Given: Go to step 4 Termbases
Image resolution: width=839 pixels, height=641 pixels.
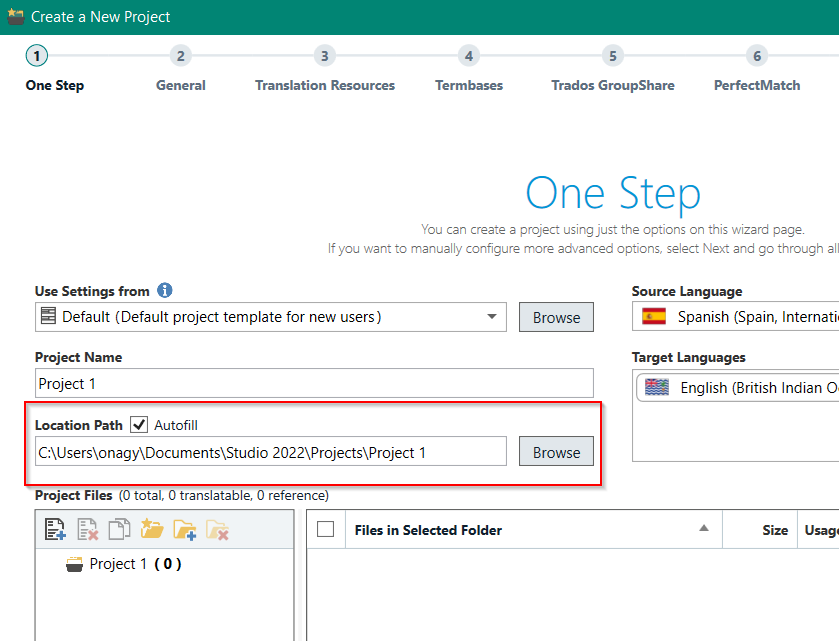Looking at the screenshot, I should tap(469, 56).
